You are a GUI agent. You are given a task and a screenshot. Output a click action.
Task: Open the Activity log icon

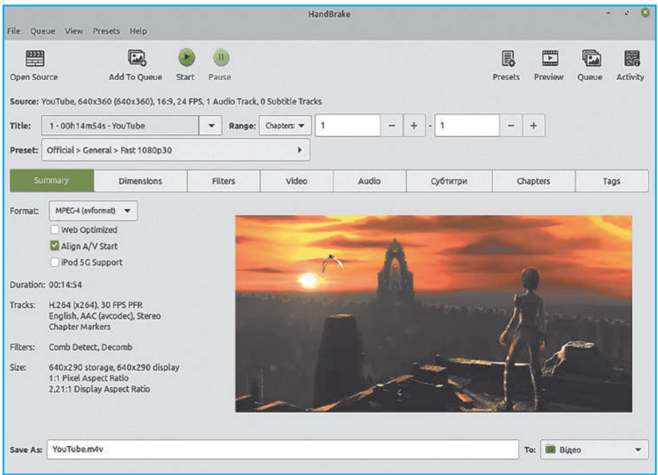(x=631, y=59)
